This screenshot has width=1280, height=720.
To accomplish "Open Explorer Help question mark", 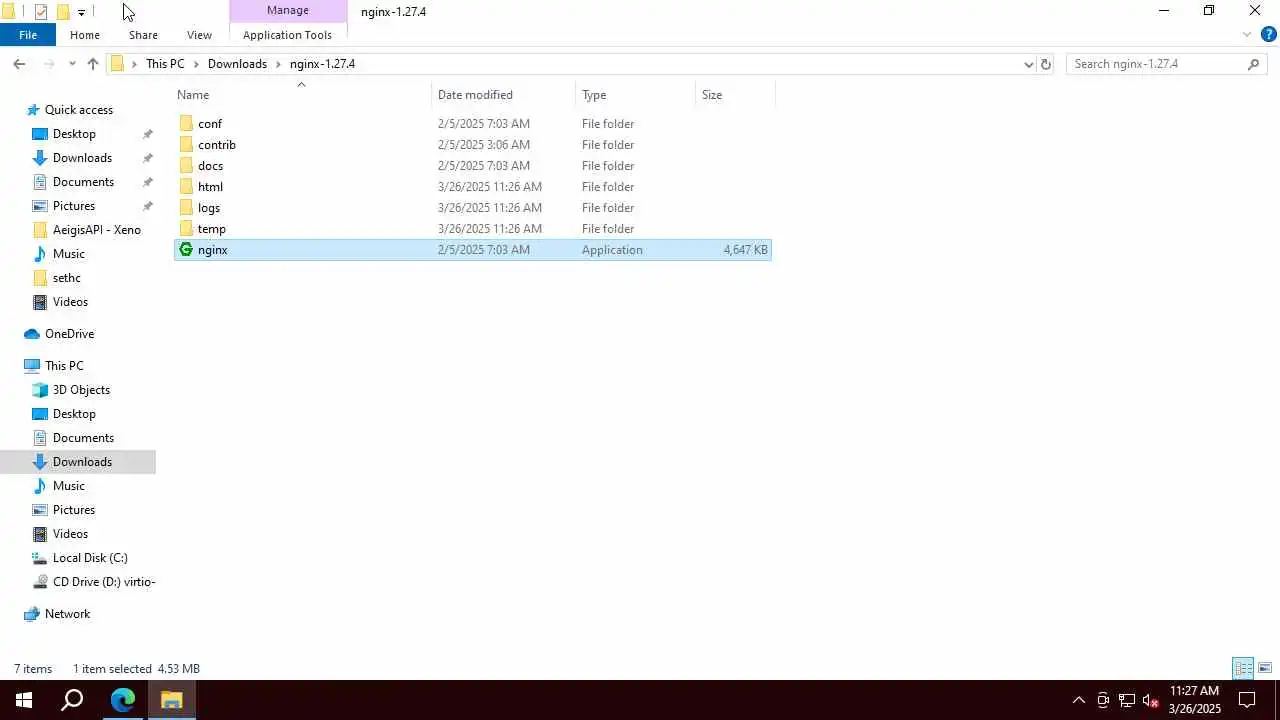I will click(x=1269, y=34).
